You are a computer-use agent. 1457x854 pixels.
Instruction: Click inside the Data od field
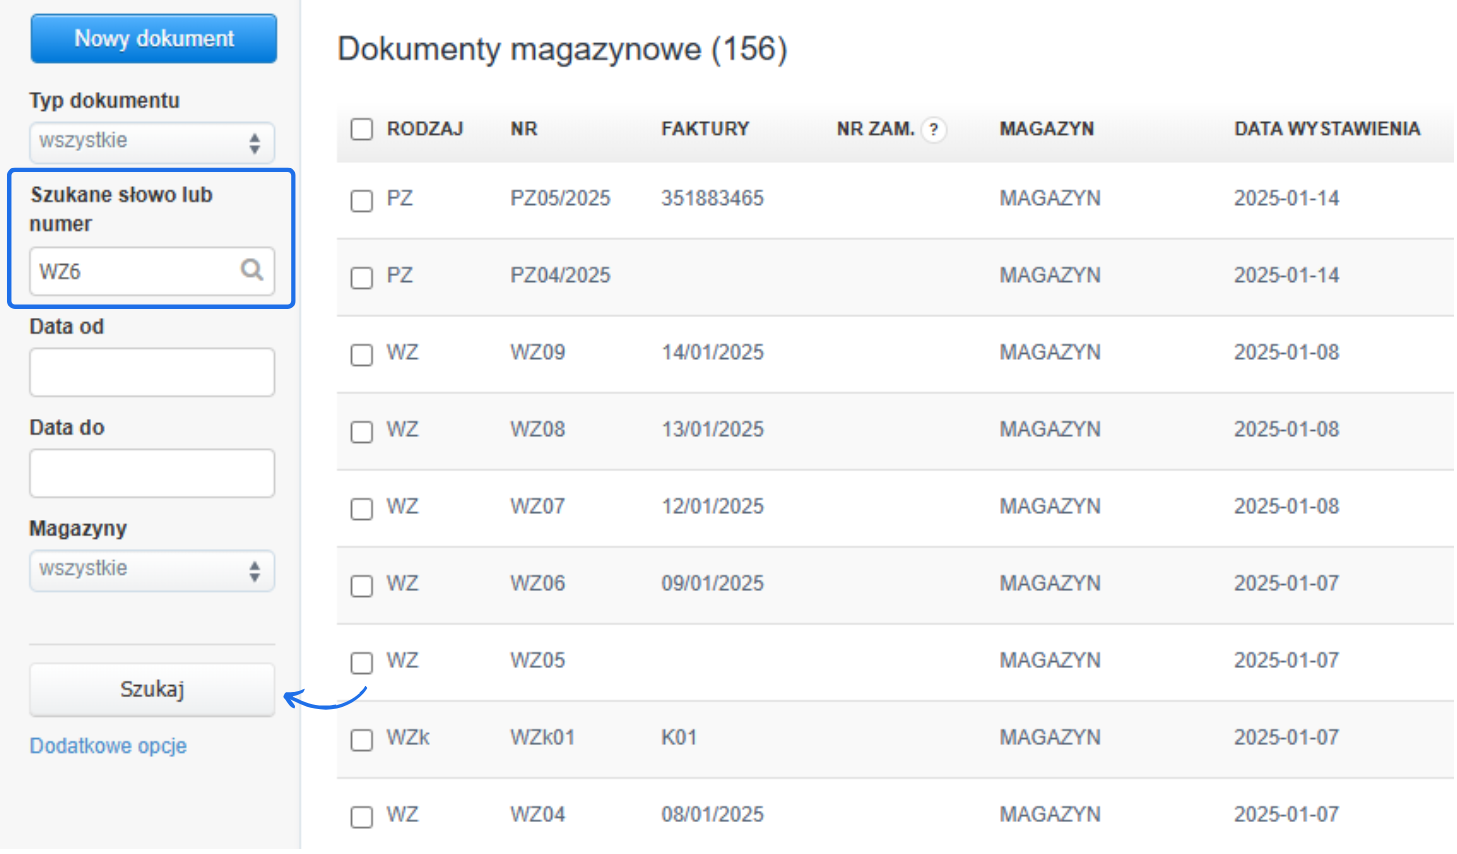pos(151,372)
